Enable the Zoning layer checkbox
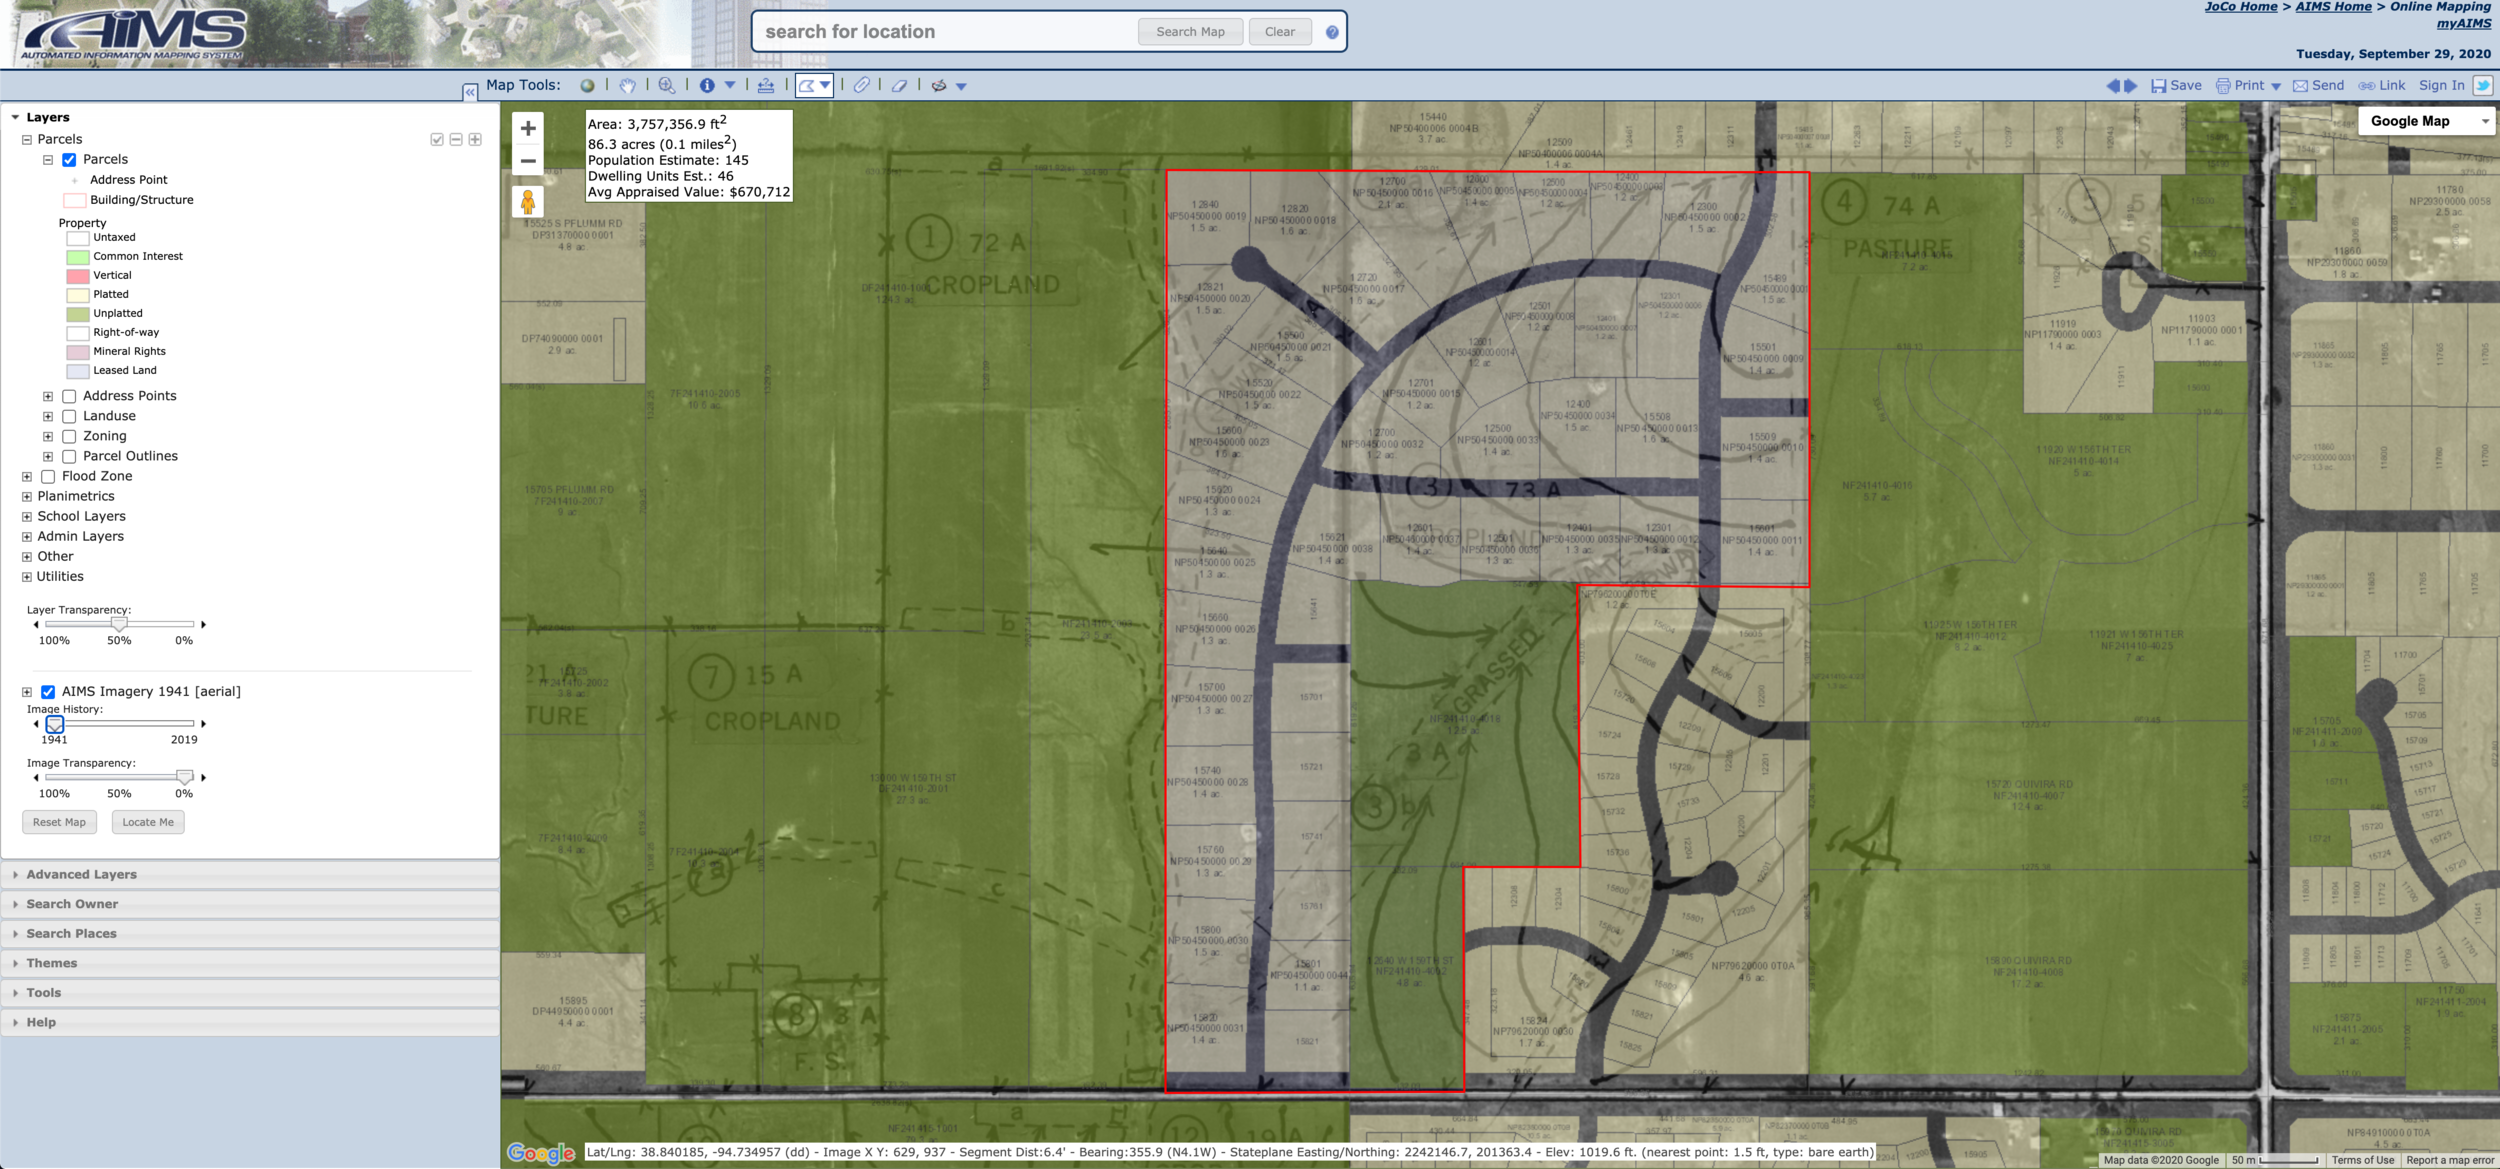Image resolution: width=2500 pixels, height=1169 pixels. click(69, 436)
